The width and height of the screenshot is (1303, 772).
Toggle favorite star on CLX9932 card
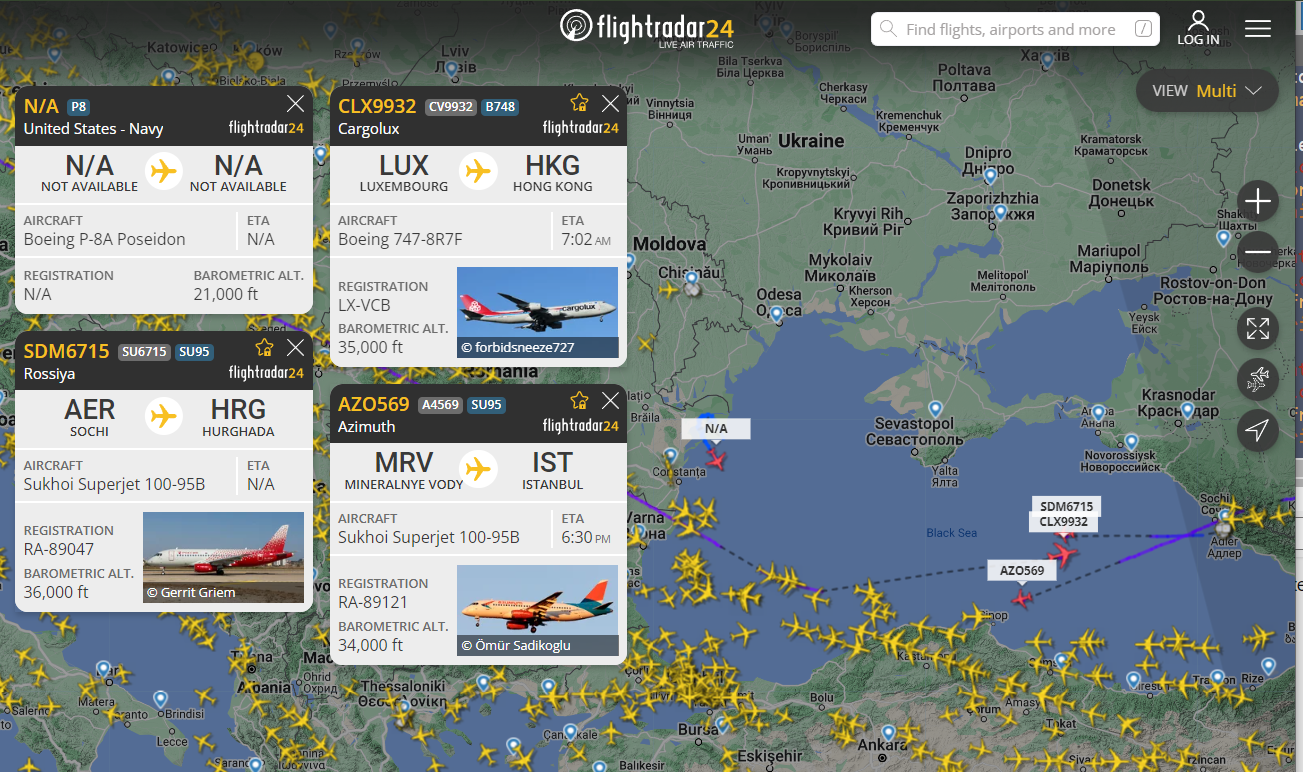(x=579, y=103)
